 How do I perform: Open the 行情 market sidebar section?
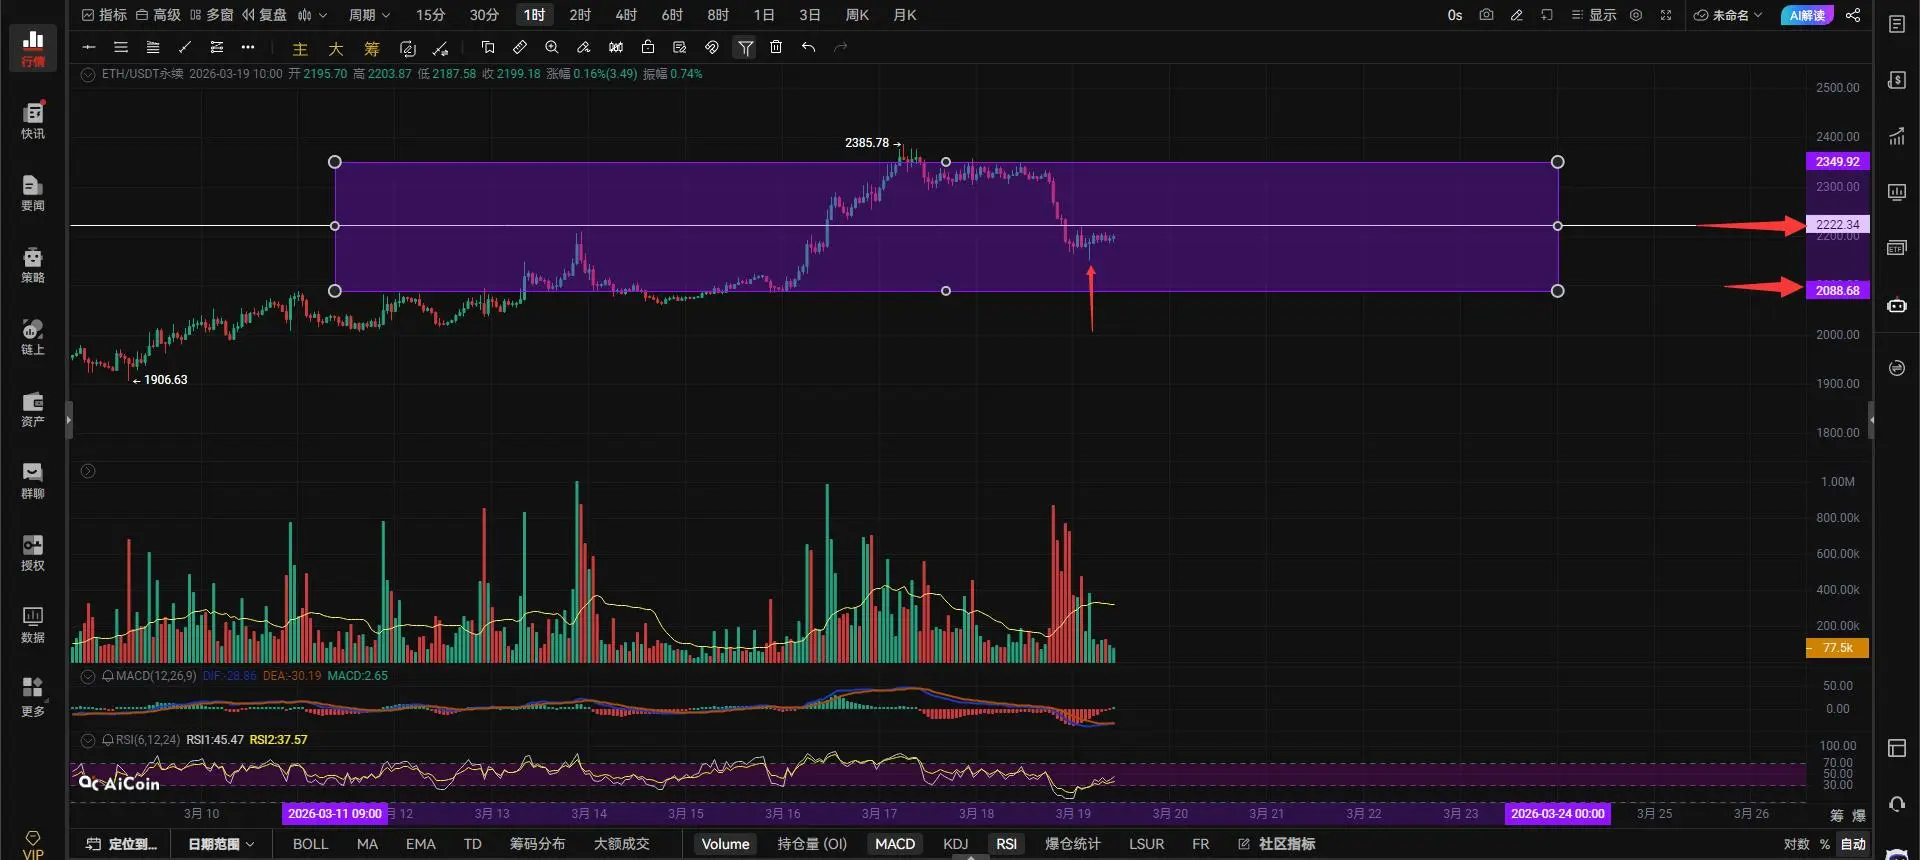click(33, 48)
